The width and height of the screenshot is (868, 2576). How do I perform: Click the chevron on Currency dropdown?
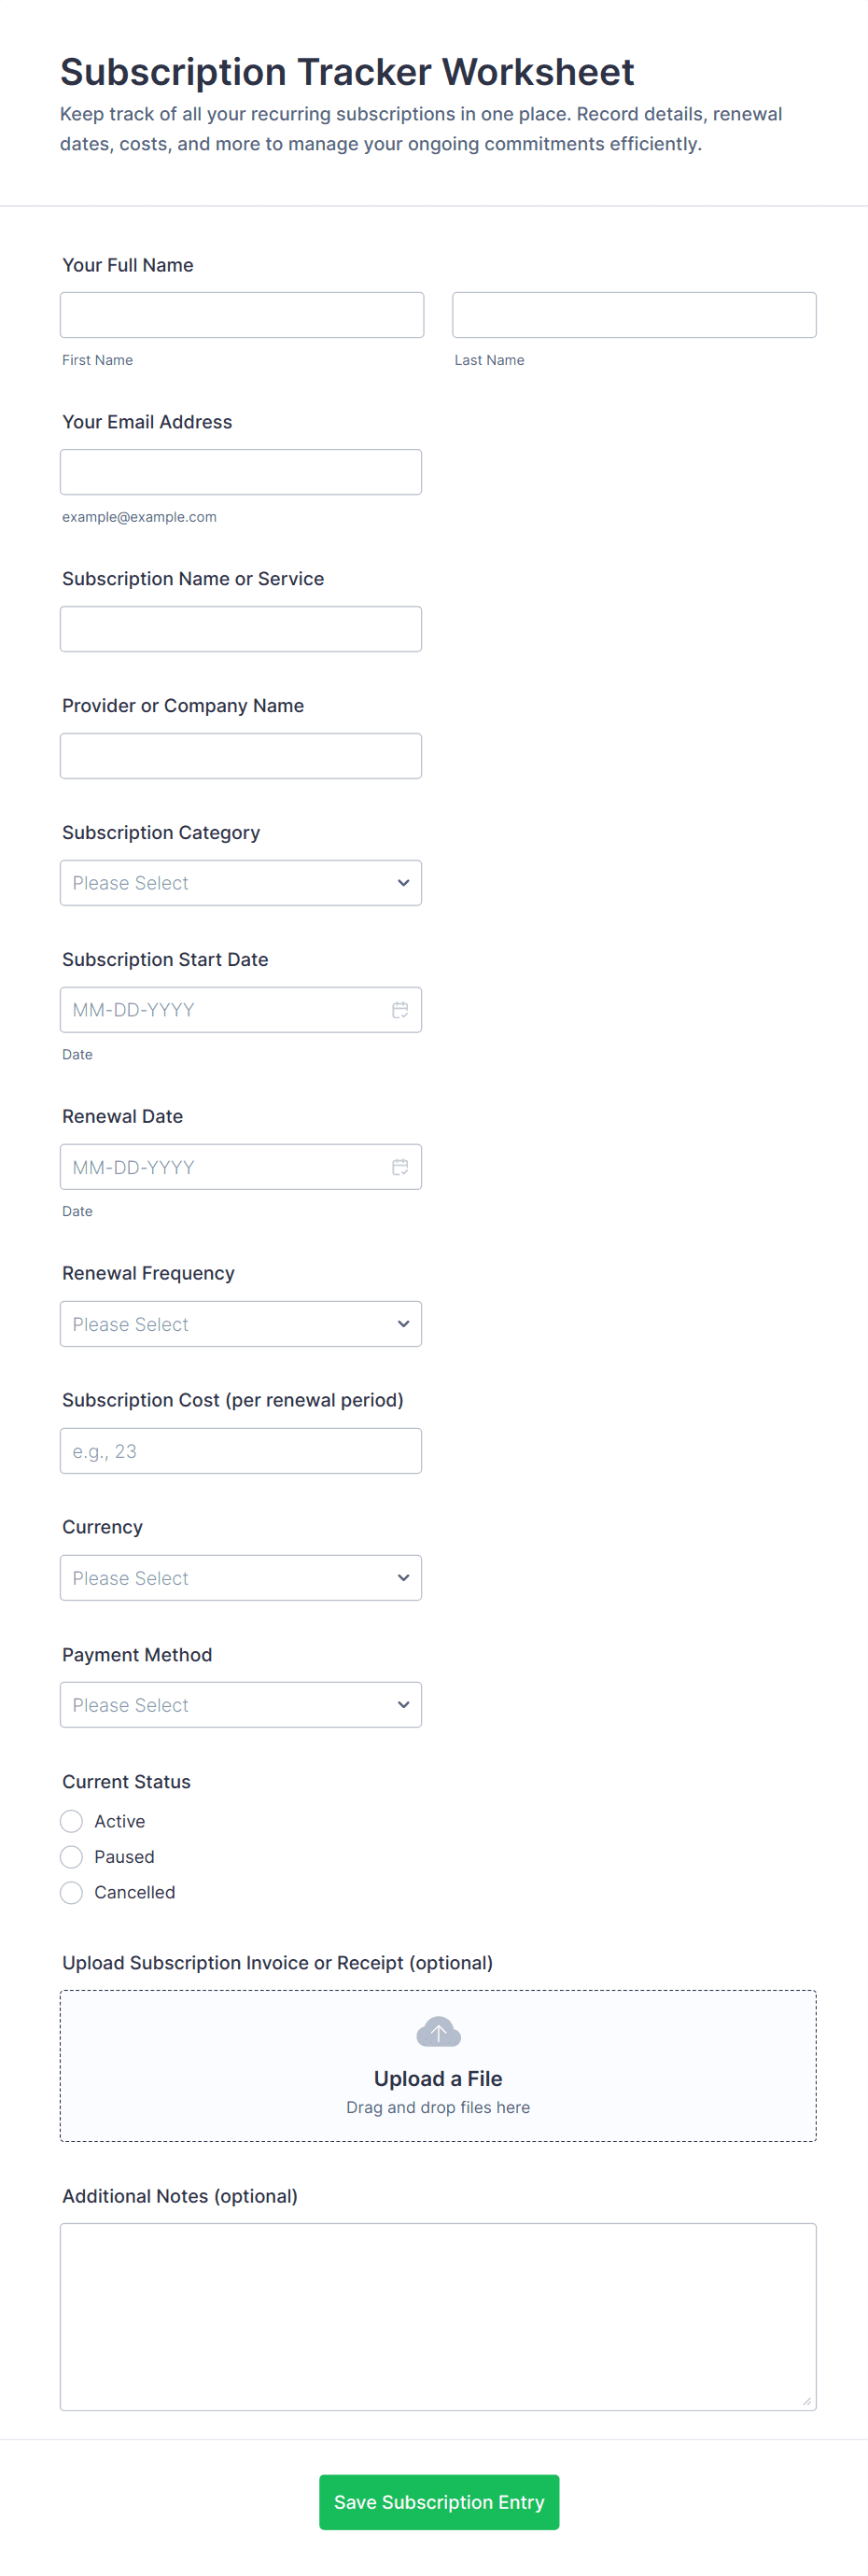[x=403, y=1577]
